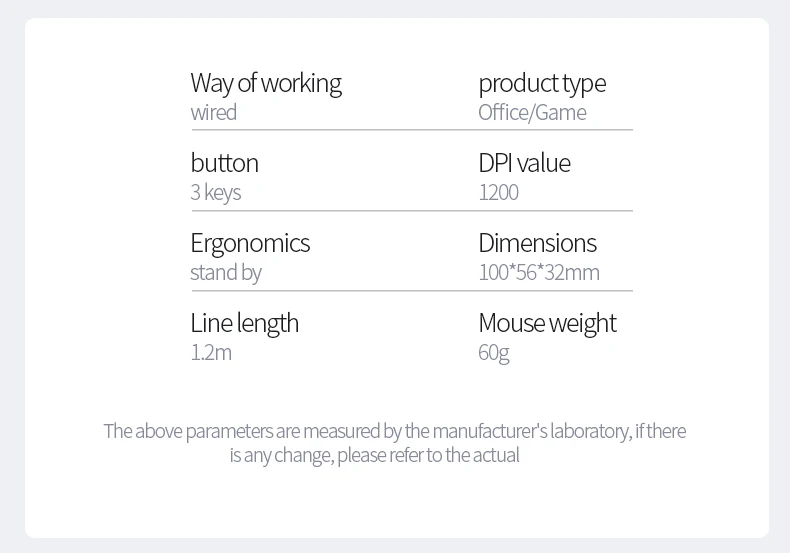Select the "1.2m" line length value

(210, 352)
